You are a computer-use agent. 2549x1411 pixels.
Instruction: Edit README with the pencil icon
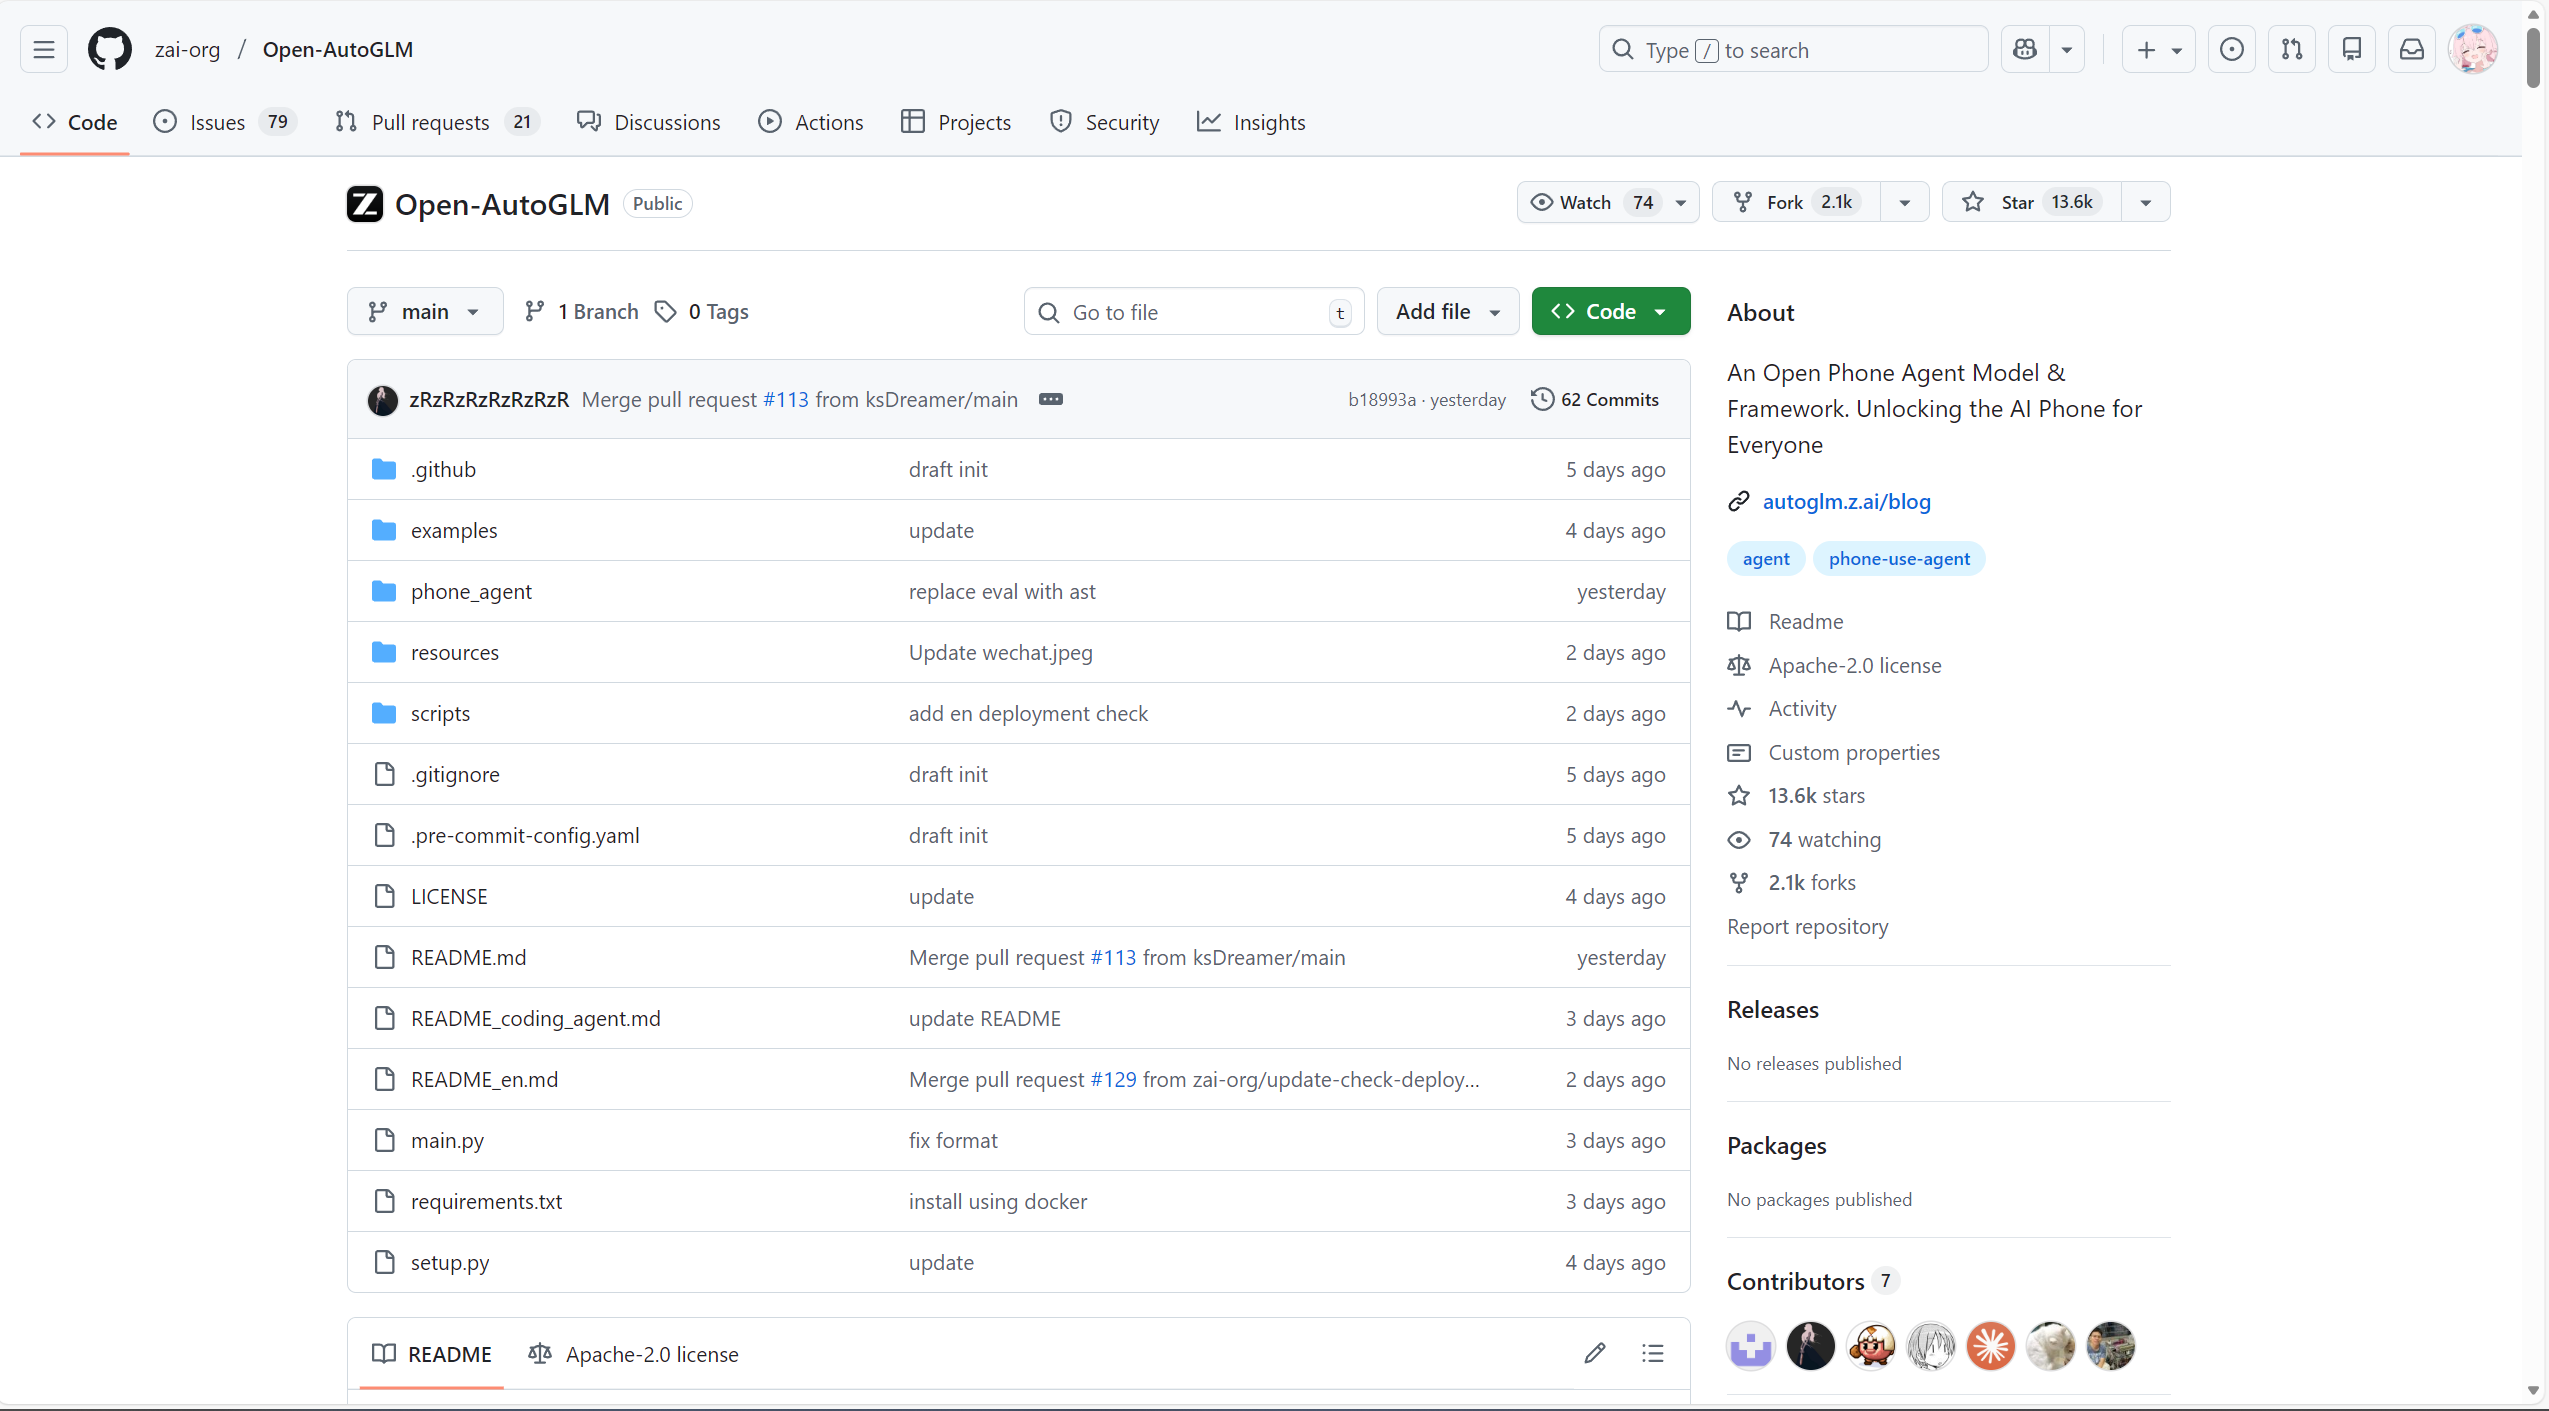point(1595,1353)
